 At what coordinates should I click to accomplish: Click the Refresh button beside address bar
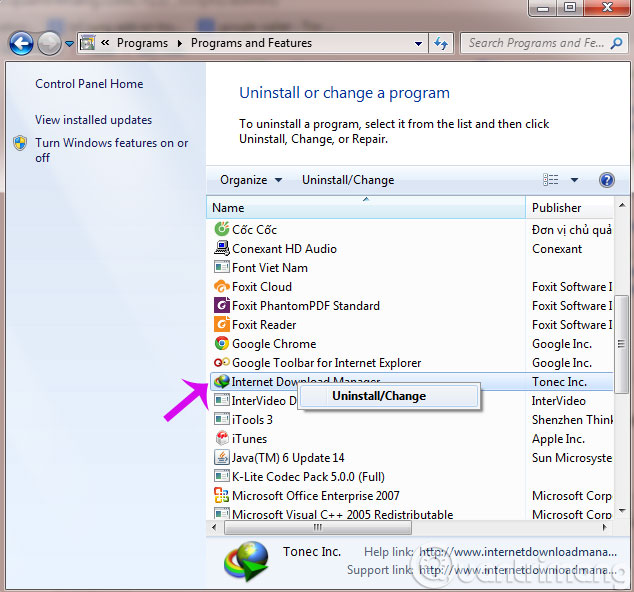[x=441, y=43]
